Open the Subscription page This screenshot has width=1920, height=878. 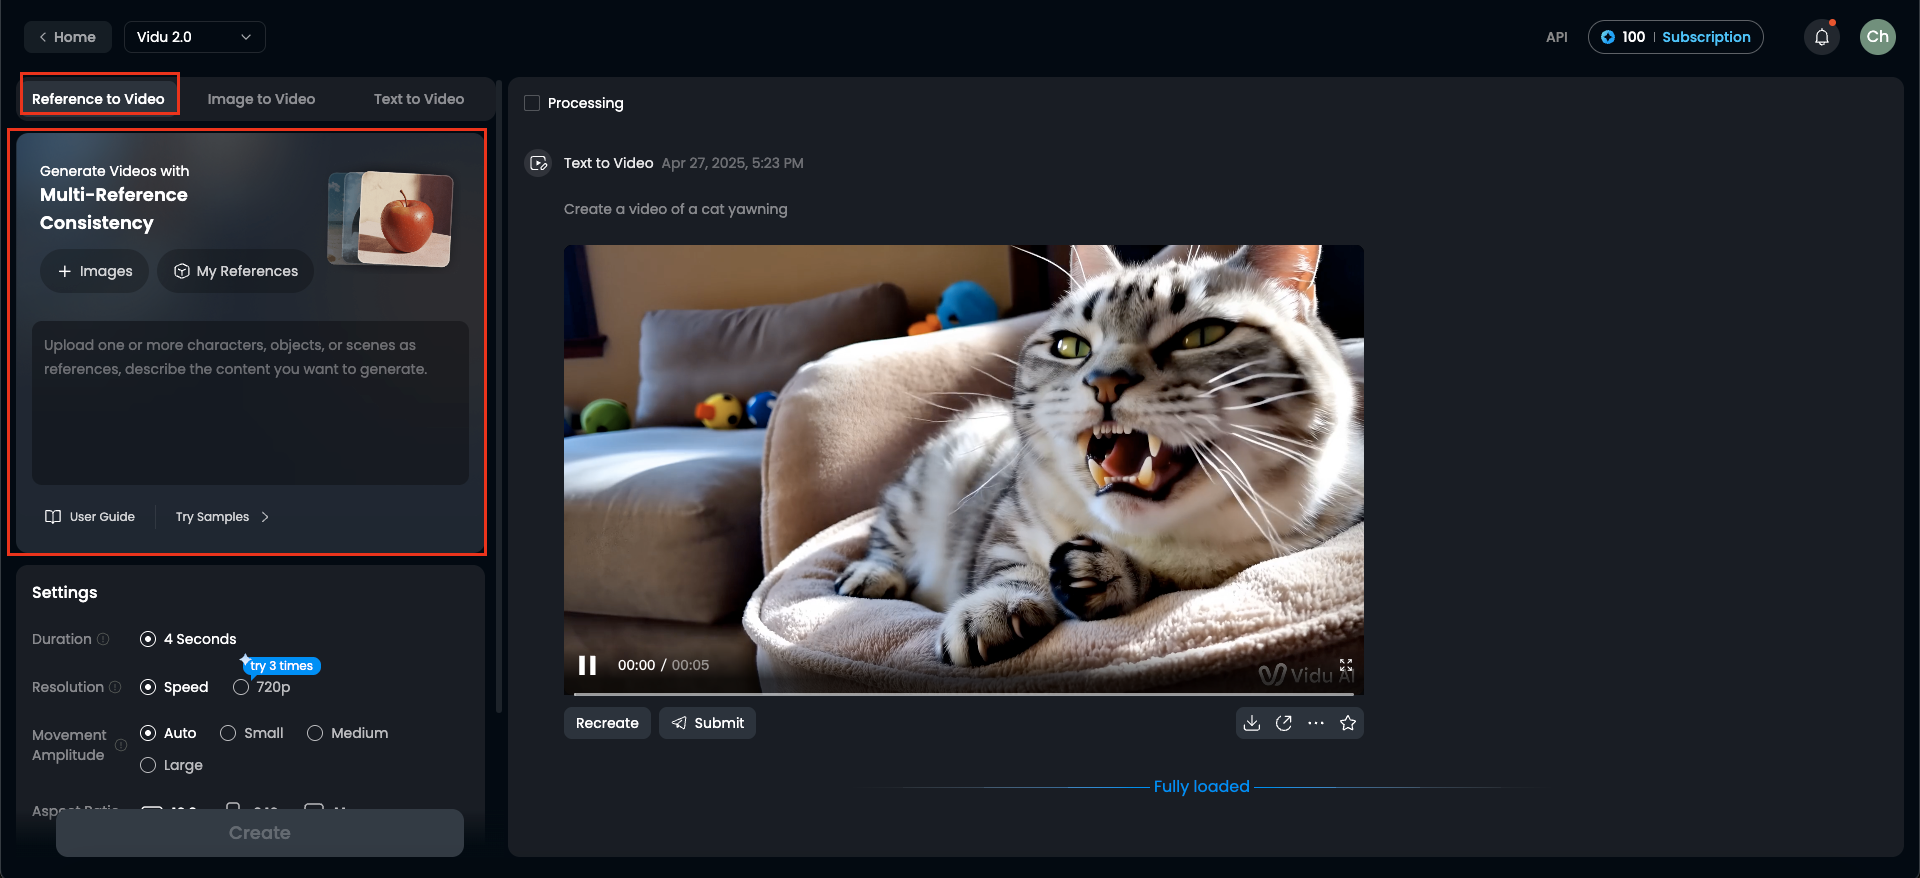[x=1706, y=37]
